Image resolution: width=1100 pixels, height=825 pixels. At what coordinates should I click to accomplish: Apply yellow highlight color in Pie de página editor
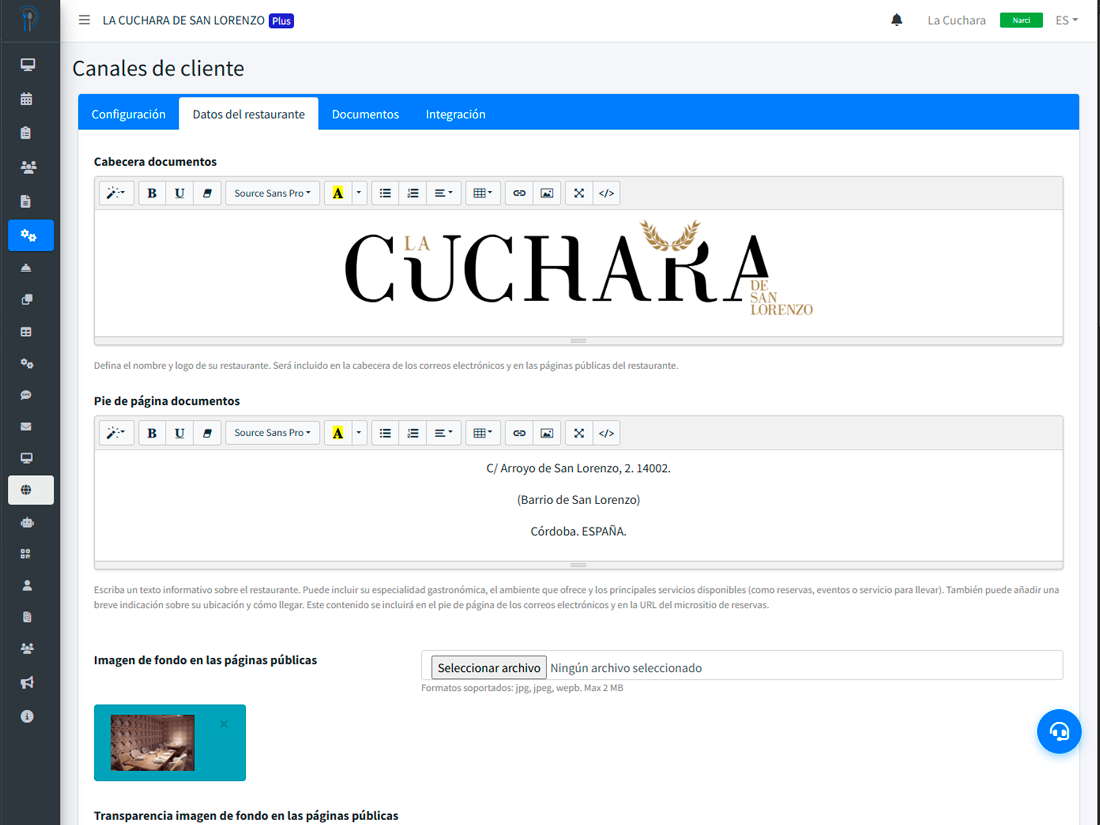337,433
